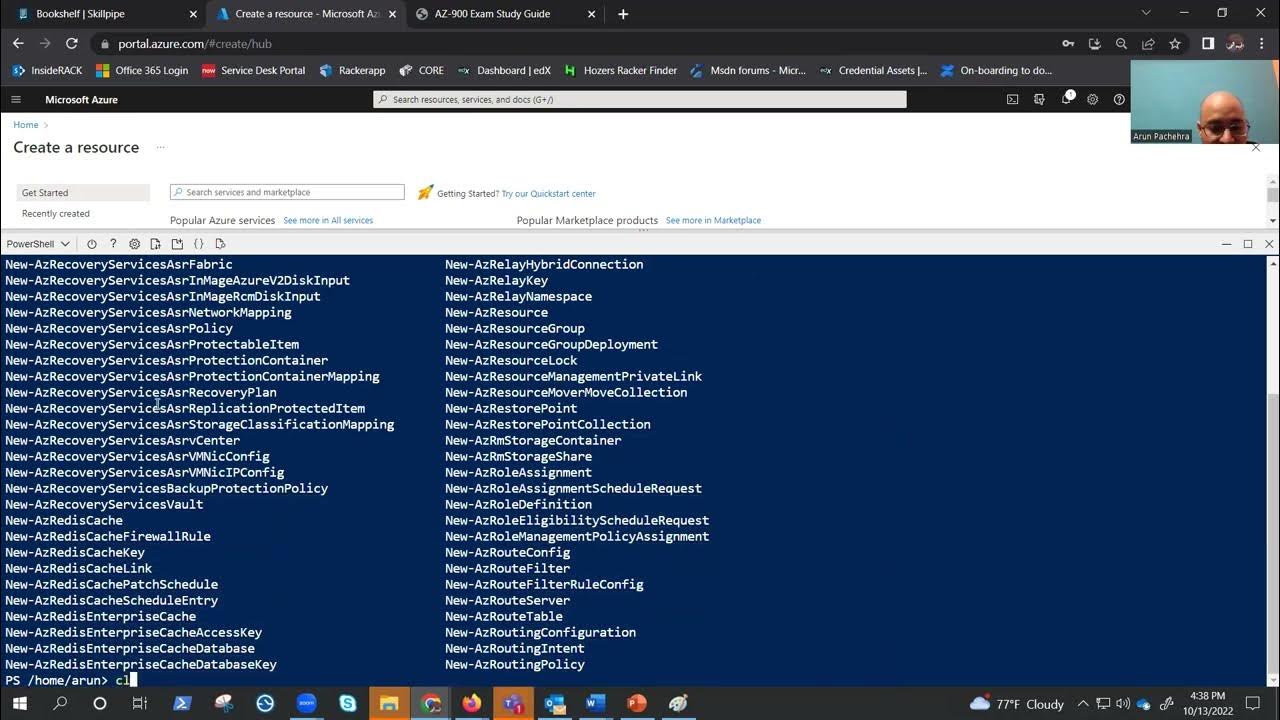Open Office 365 Login bookmark
The height and width of the screenshot is (720, 1280).
pos(141,71)
